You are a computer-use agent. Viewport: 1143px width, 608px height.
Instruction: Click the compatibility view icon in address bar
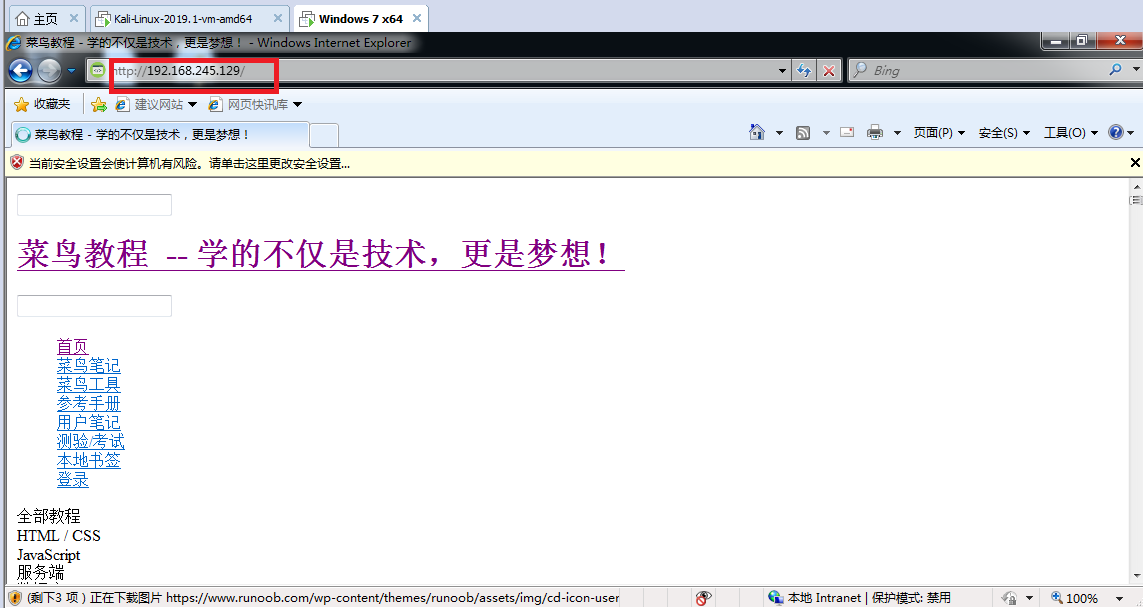pos(98,71)
